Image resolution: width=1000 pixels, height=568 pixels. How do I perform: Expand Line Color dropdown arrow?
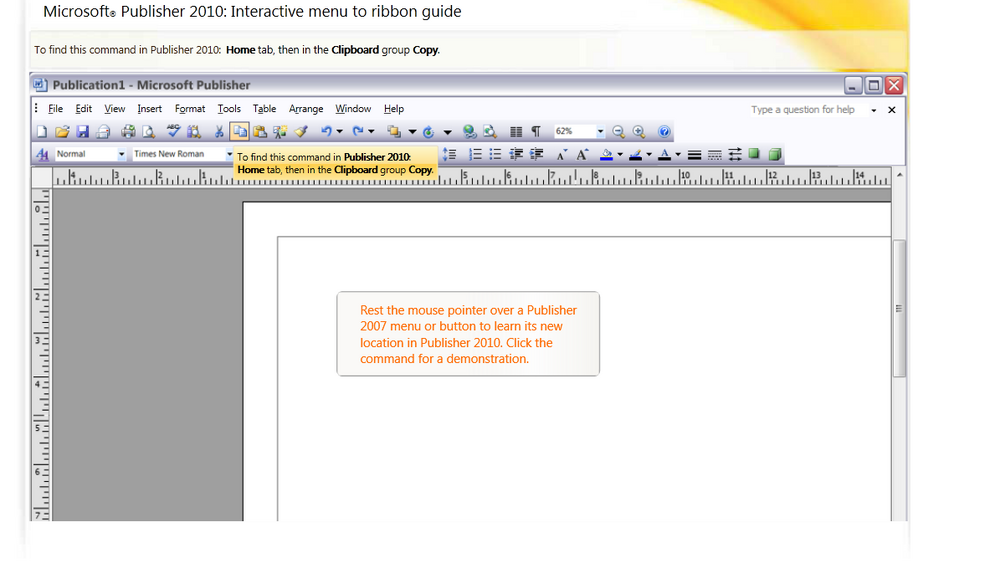(x=649, y=154)
